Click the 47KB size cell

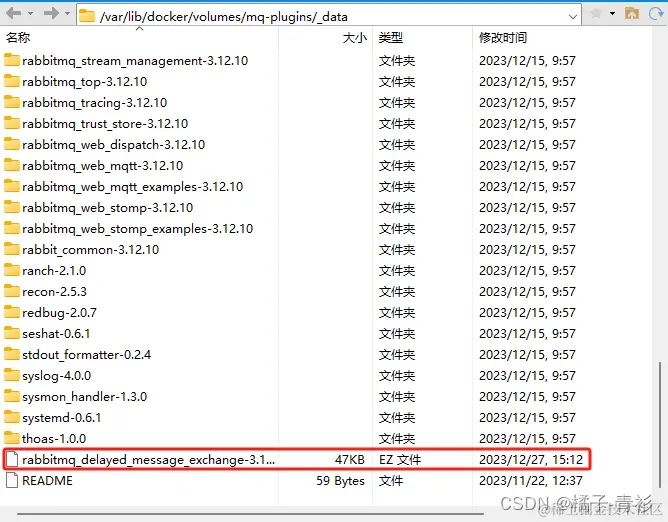(350, 459)
